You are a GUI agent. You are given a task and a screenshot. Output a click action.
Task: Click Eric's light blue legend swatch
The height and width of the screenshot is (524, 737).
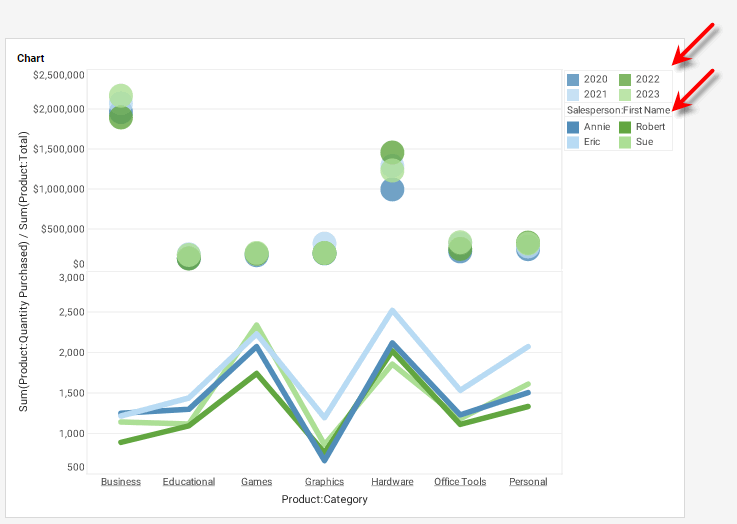click(x=574, y=142)
